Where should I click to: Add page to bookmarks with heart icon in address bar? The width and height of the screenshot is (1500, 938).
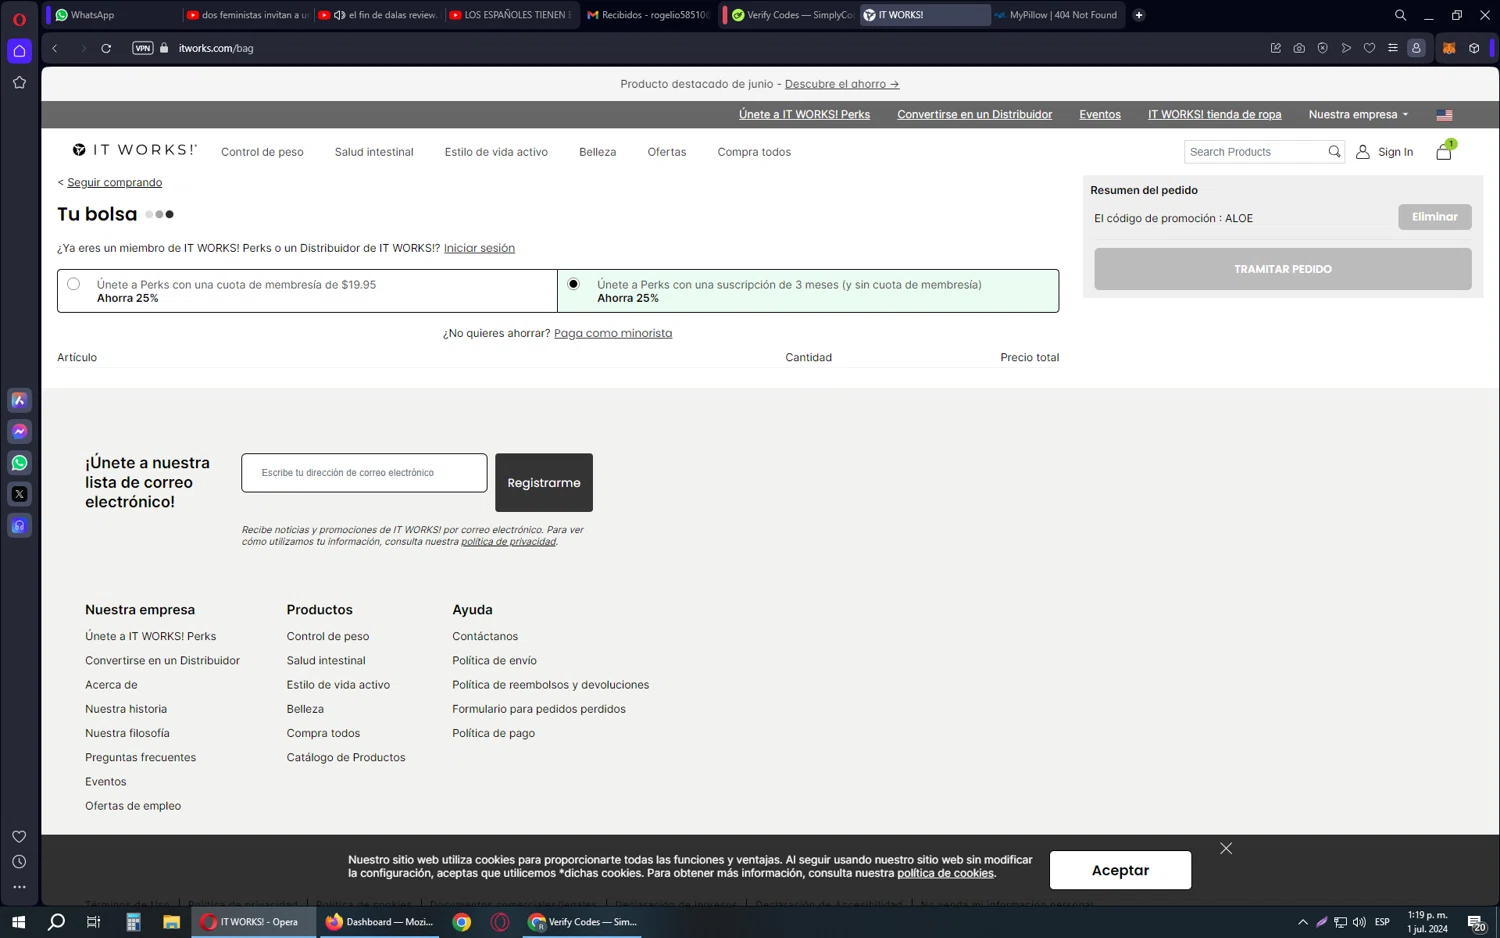[1369, 48]
